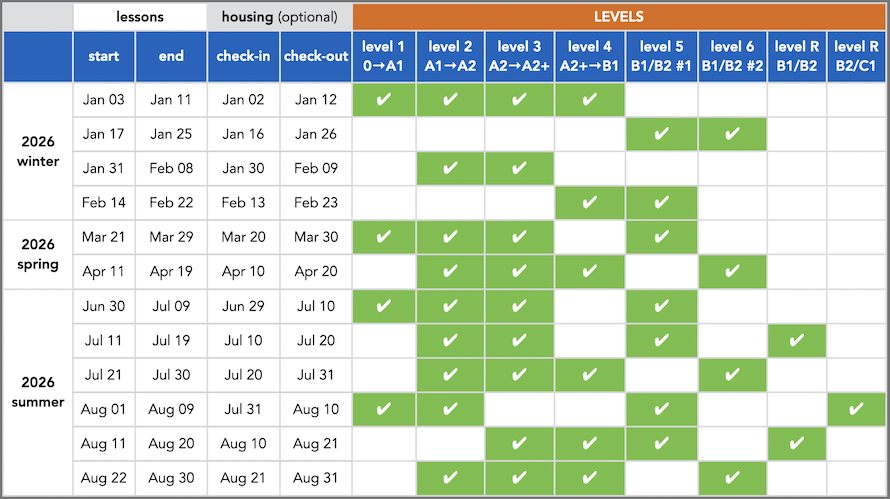
Task: Click the level 1 checkmark for Mar 21
Action: coord(384,237)
